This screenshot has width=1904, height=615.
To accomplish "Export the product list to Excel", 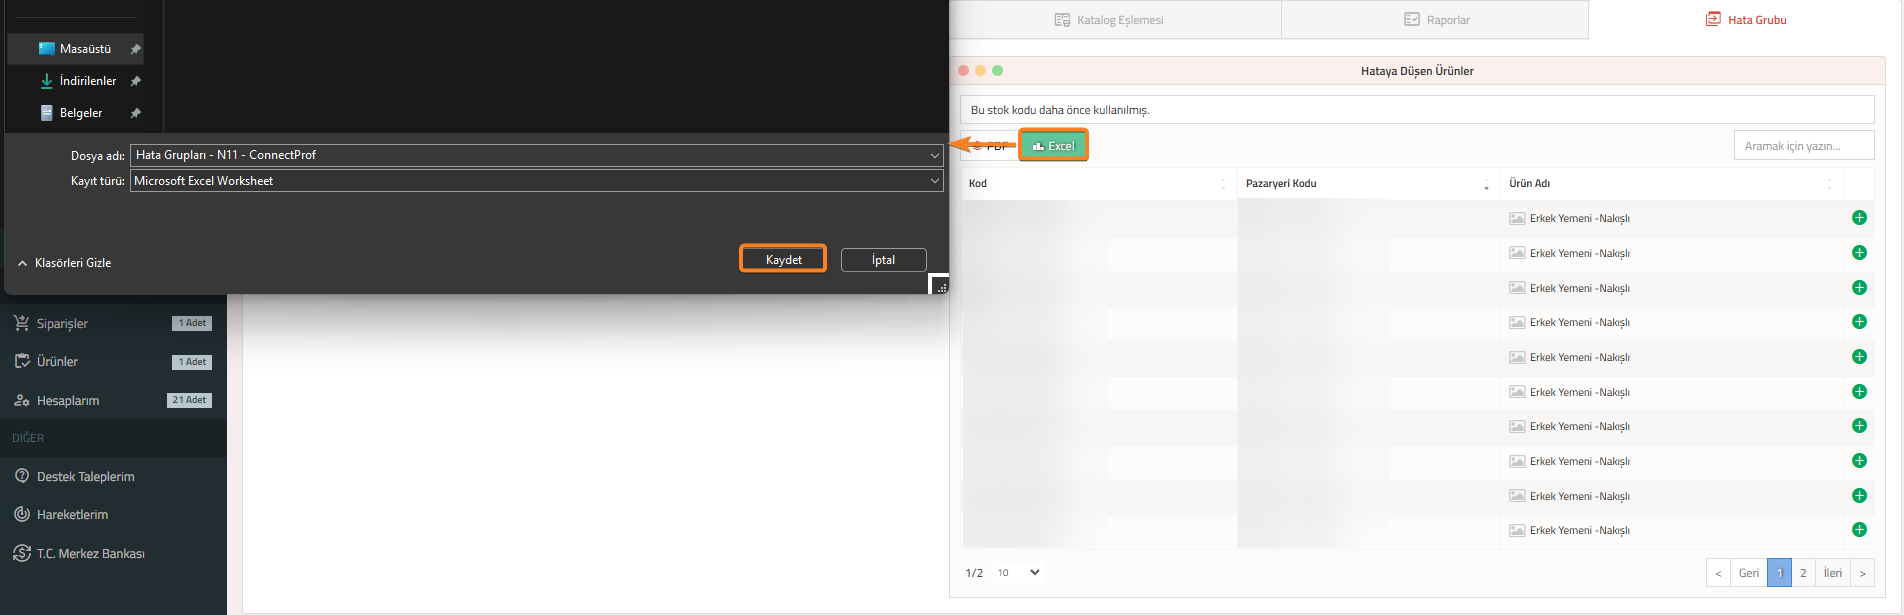I will coord(1053,146).
